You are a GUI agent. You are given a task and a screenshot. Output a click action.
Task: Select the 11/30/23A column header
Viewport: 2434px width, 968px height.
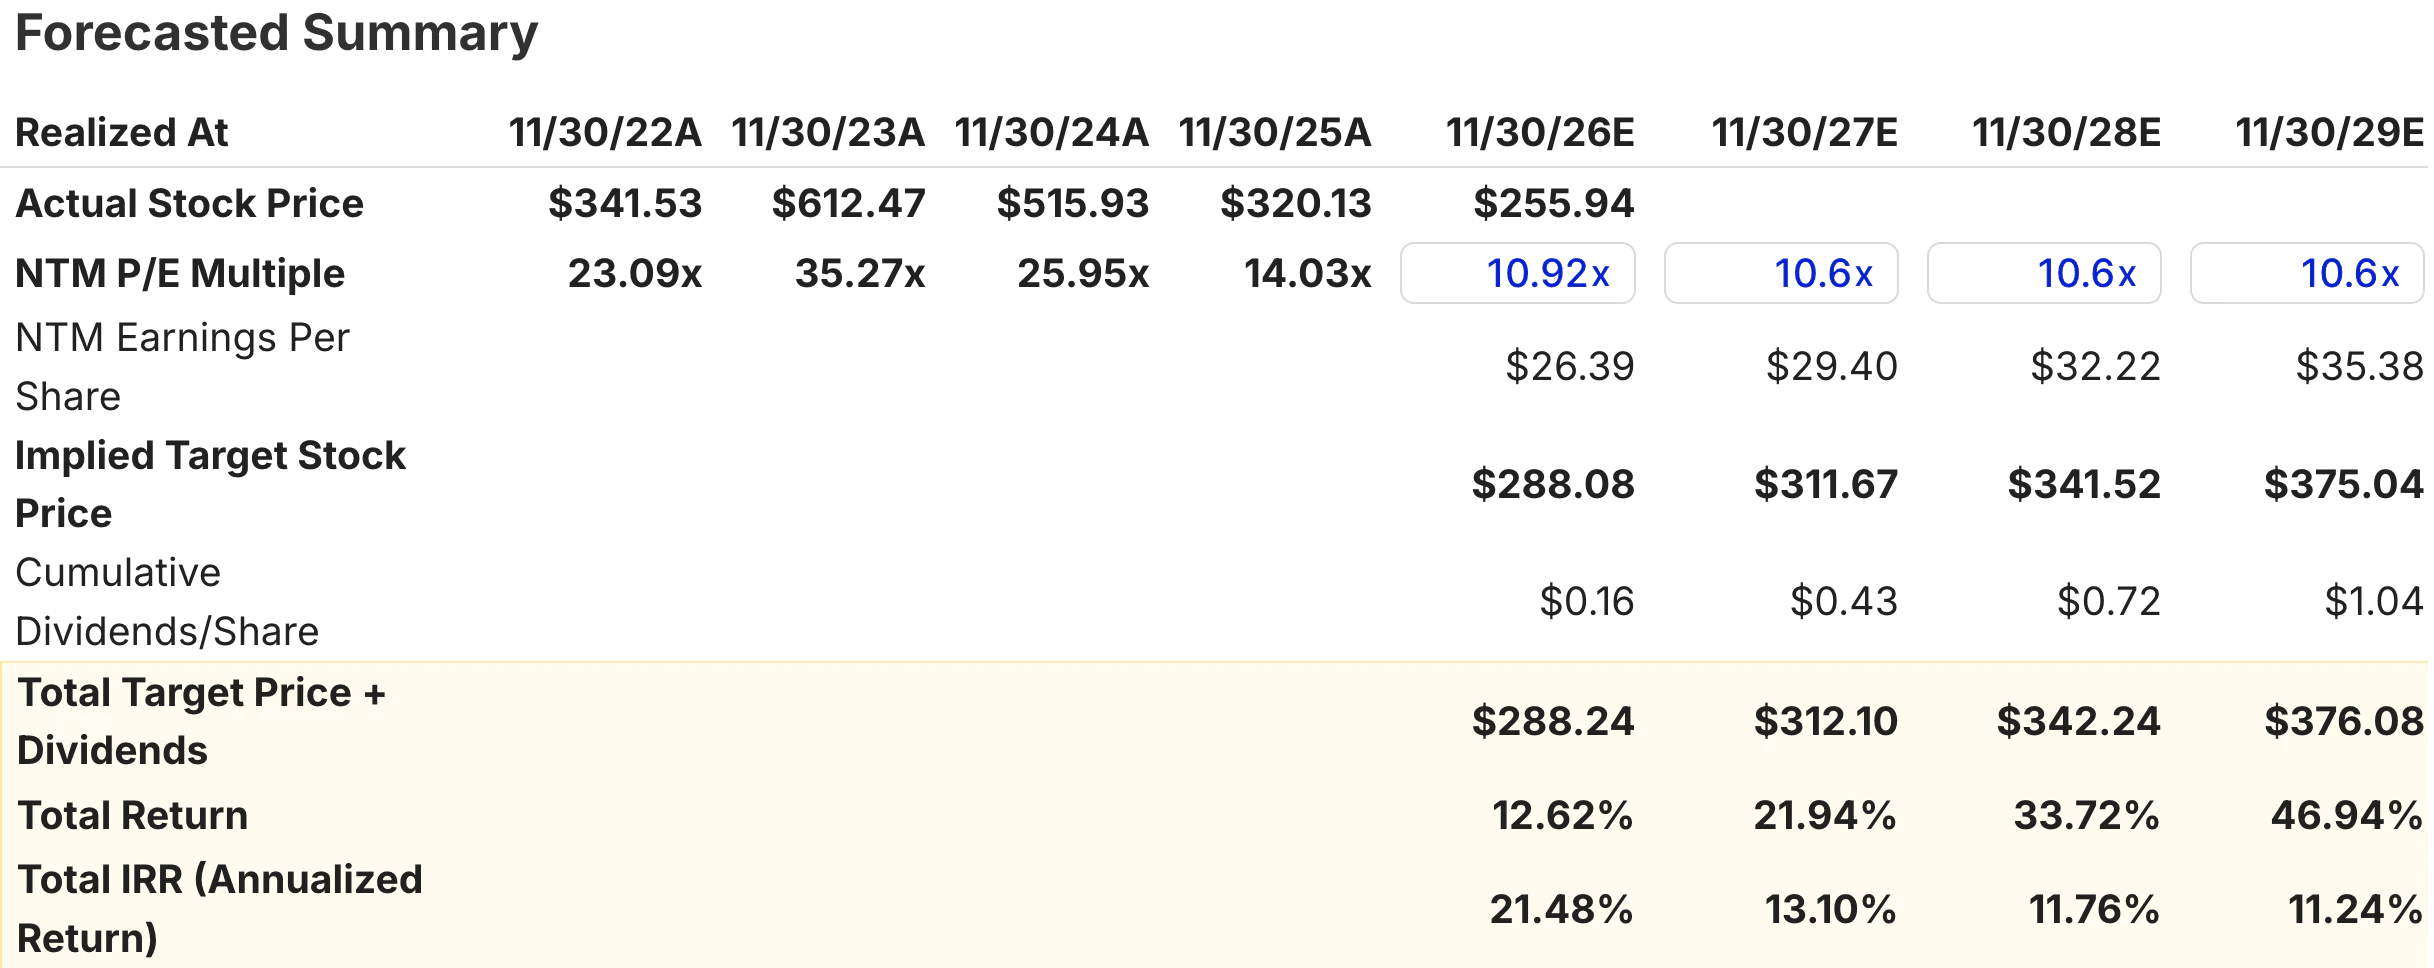[828, 132]
